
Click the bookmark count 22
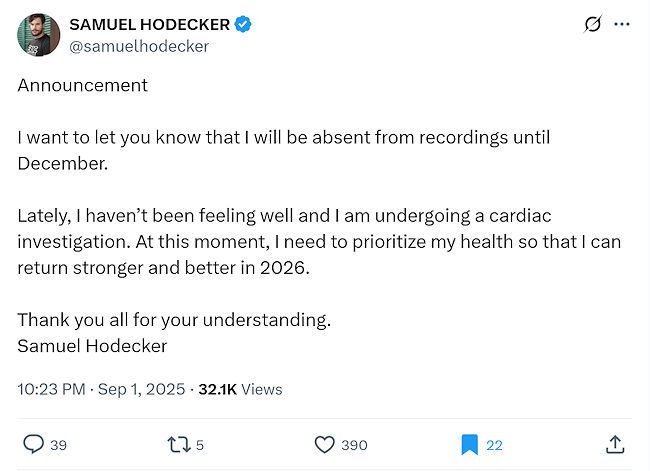(494, 445)
